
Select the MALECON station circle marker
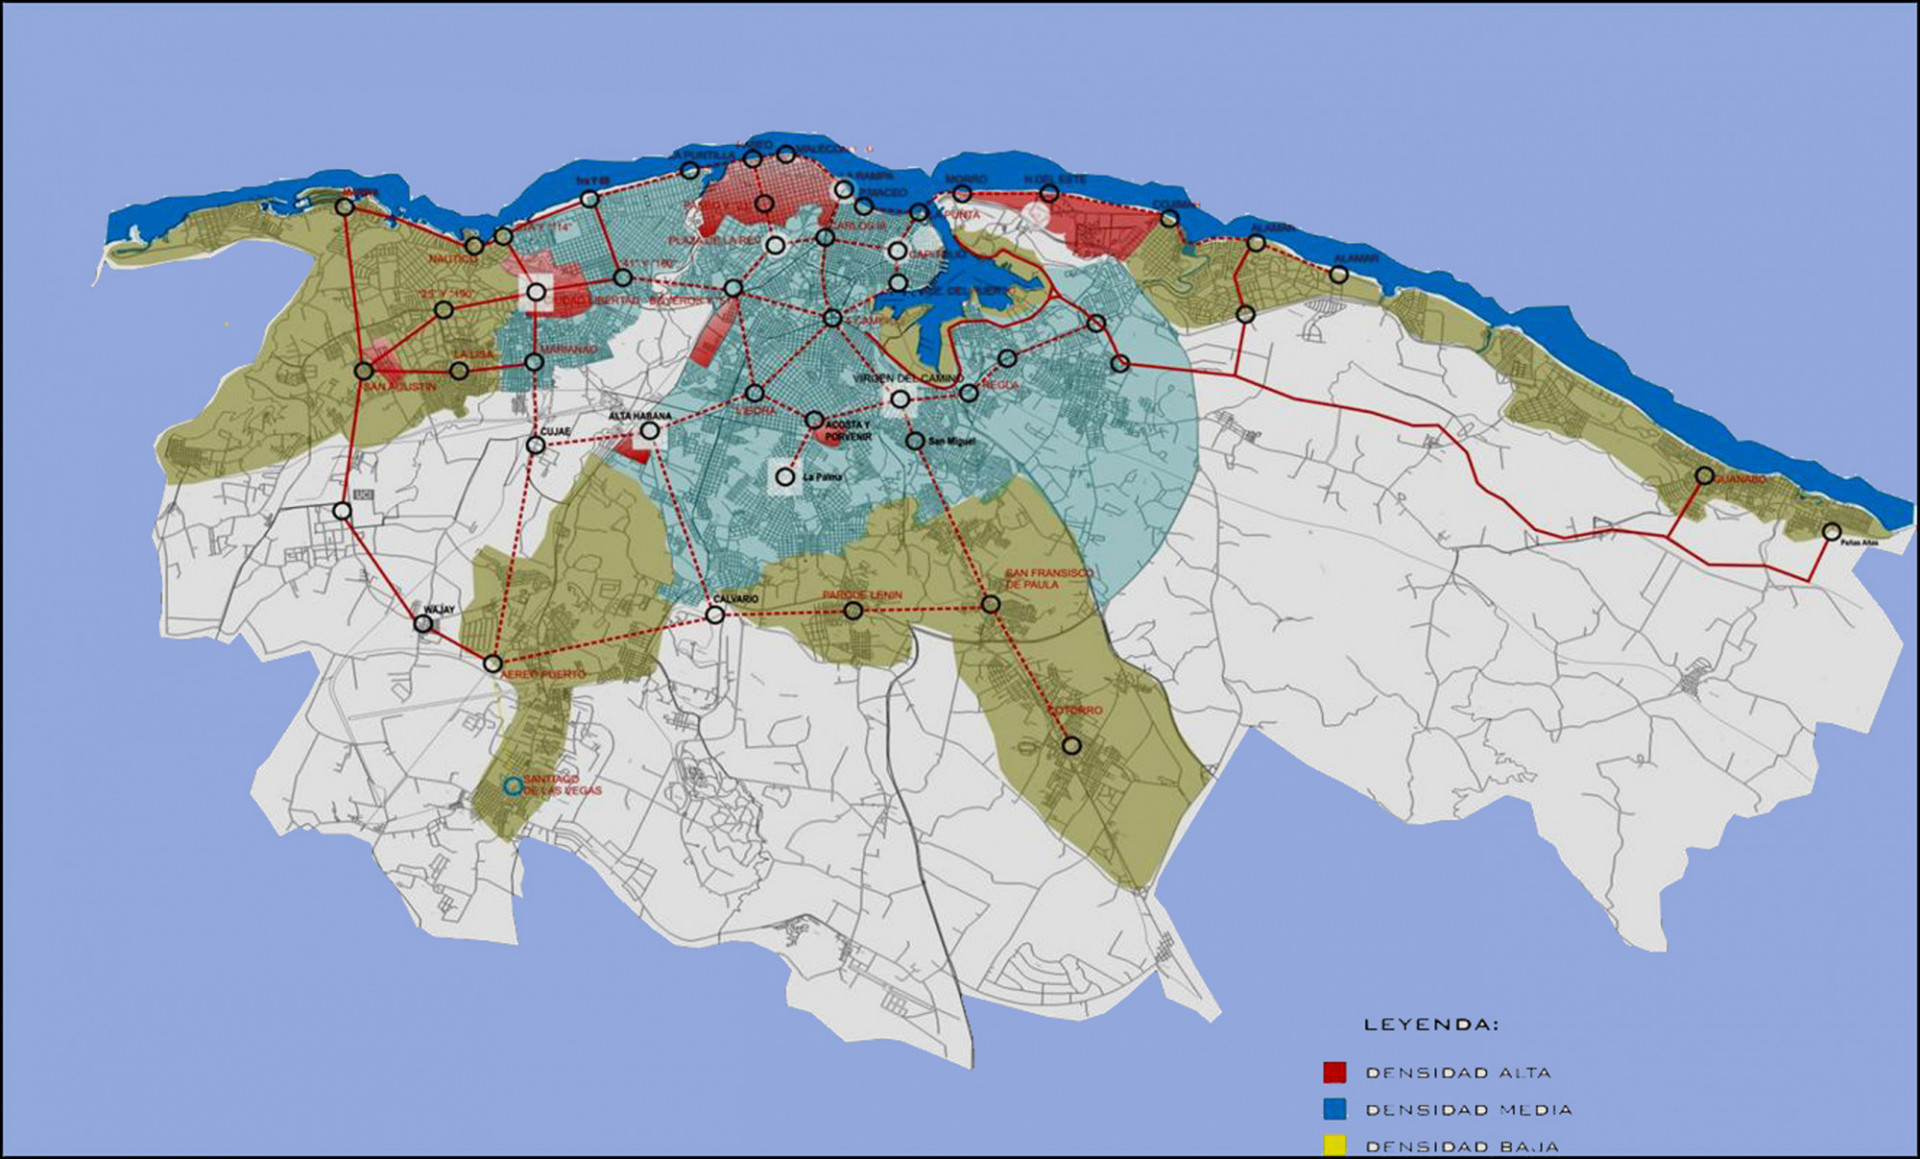coord(785,155)
